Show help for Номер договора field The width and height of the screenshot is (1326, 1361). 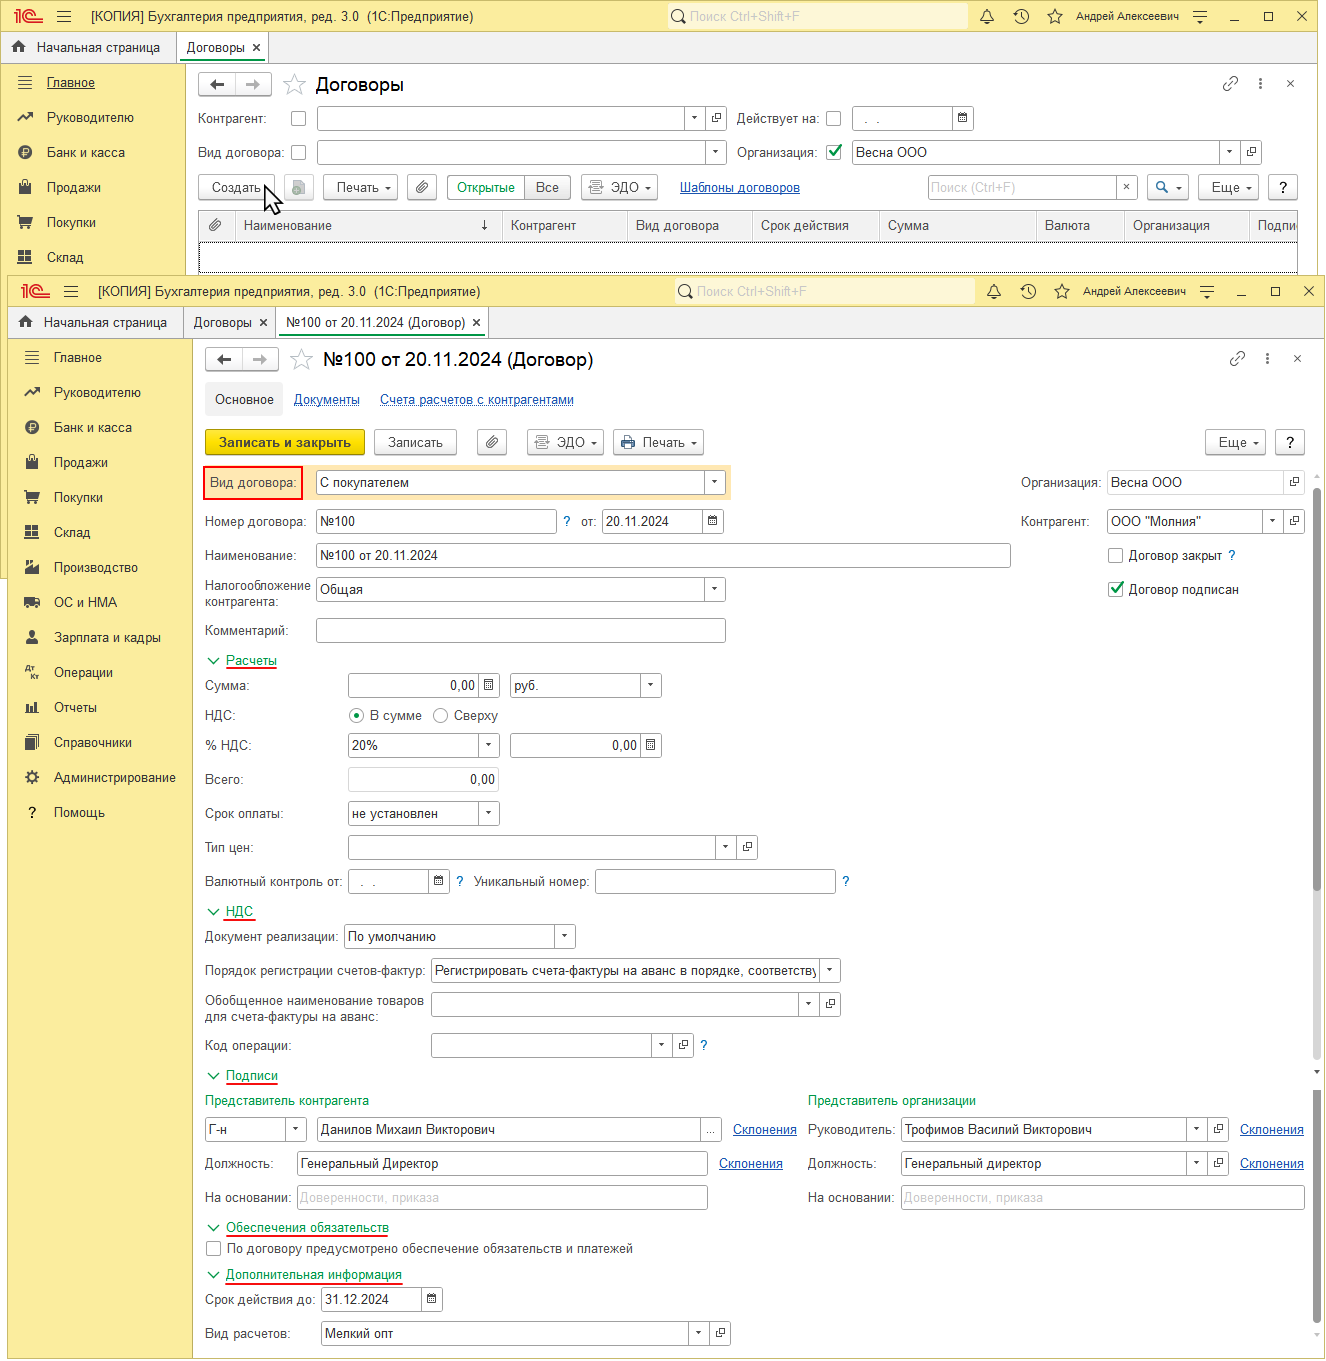pos(567,521)
